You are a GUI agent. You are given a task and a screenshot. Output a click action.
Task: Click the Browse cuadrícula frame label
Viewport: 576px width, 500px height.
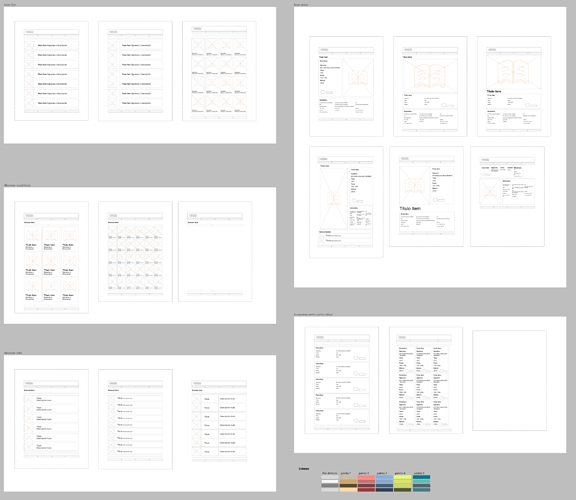[x=18, y=185]
